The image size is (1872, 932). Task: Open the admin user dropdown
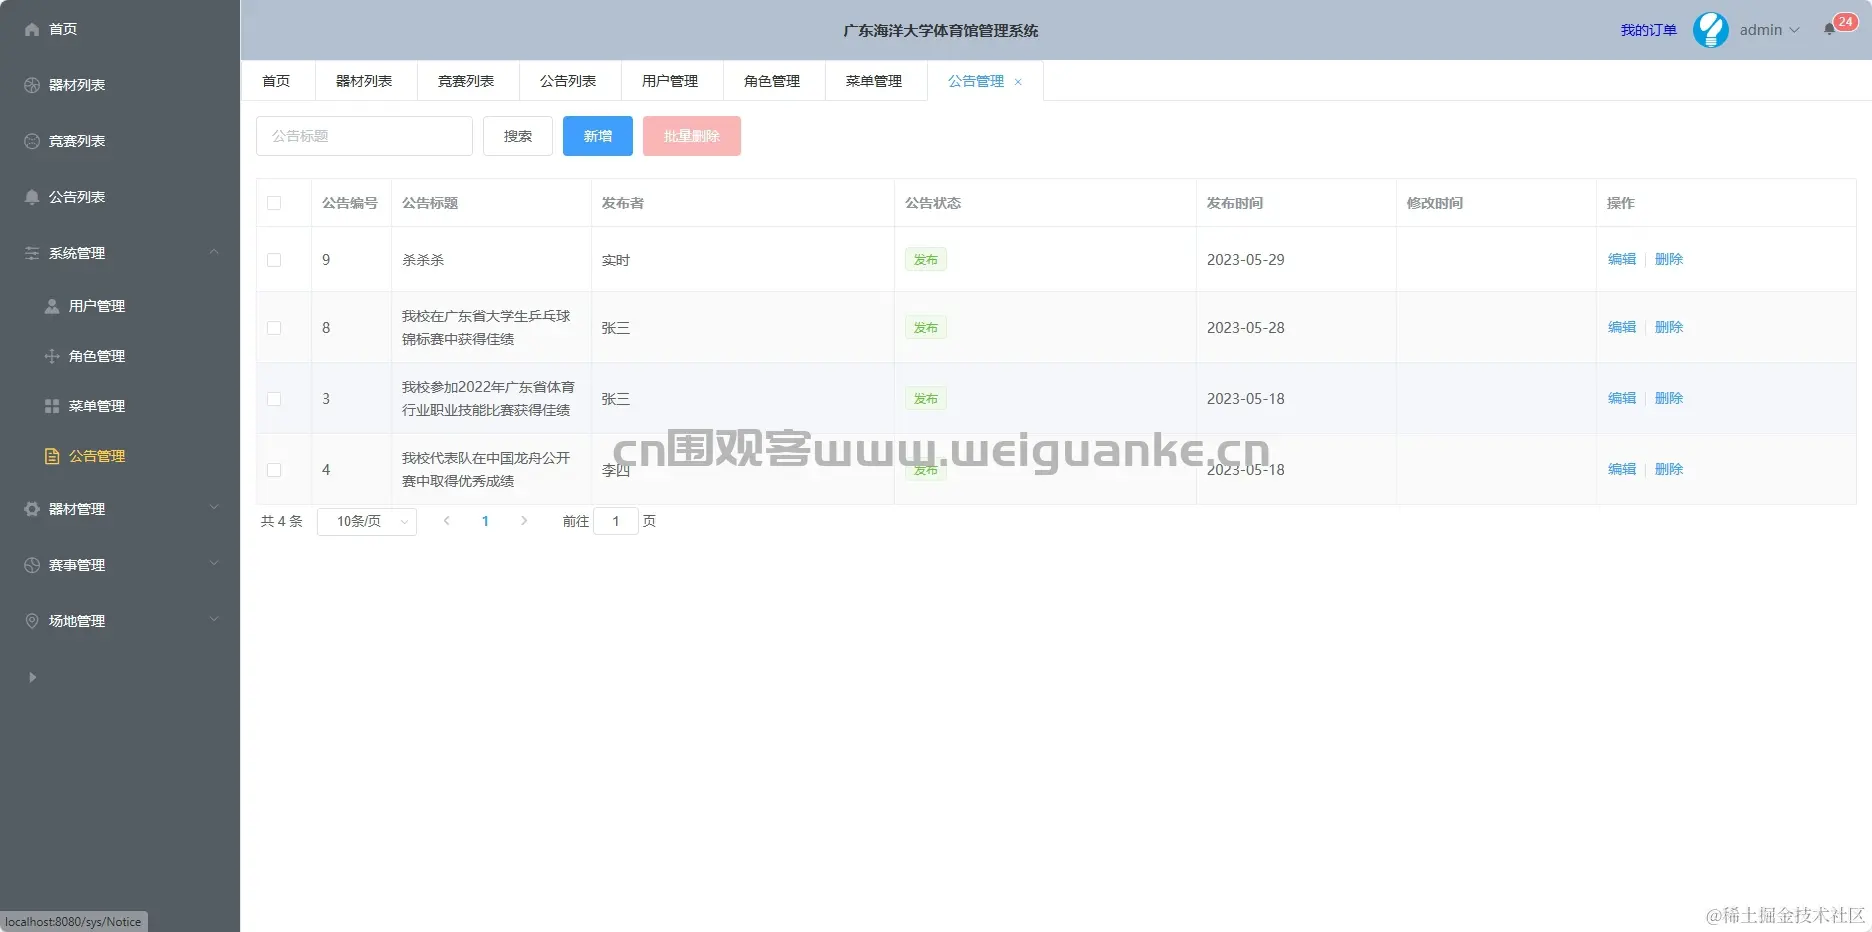click(x=1769, y=30)
